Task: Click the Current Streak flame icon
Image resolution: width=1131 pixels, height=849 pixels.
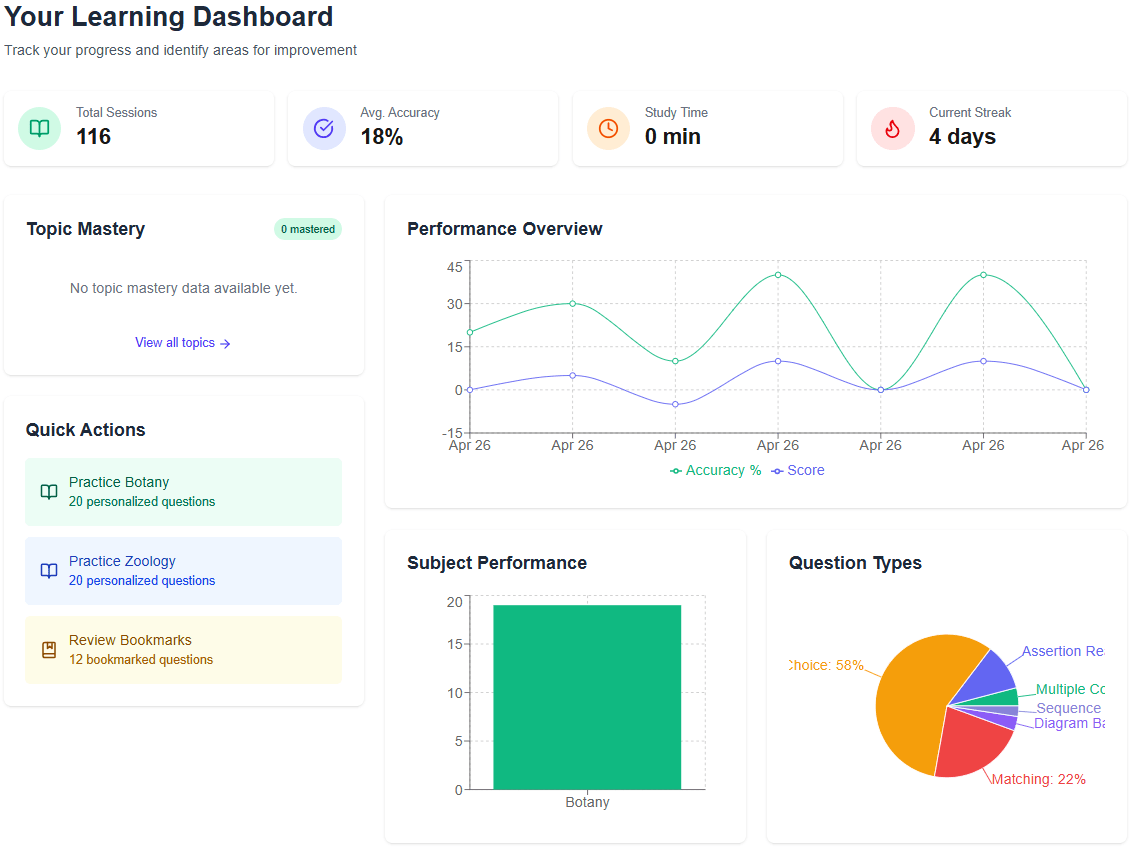Action: pos(892,128)
